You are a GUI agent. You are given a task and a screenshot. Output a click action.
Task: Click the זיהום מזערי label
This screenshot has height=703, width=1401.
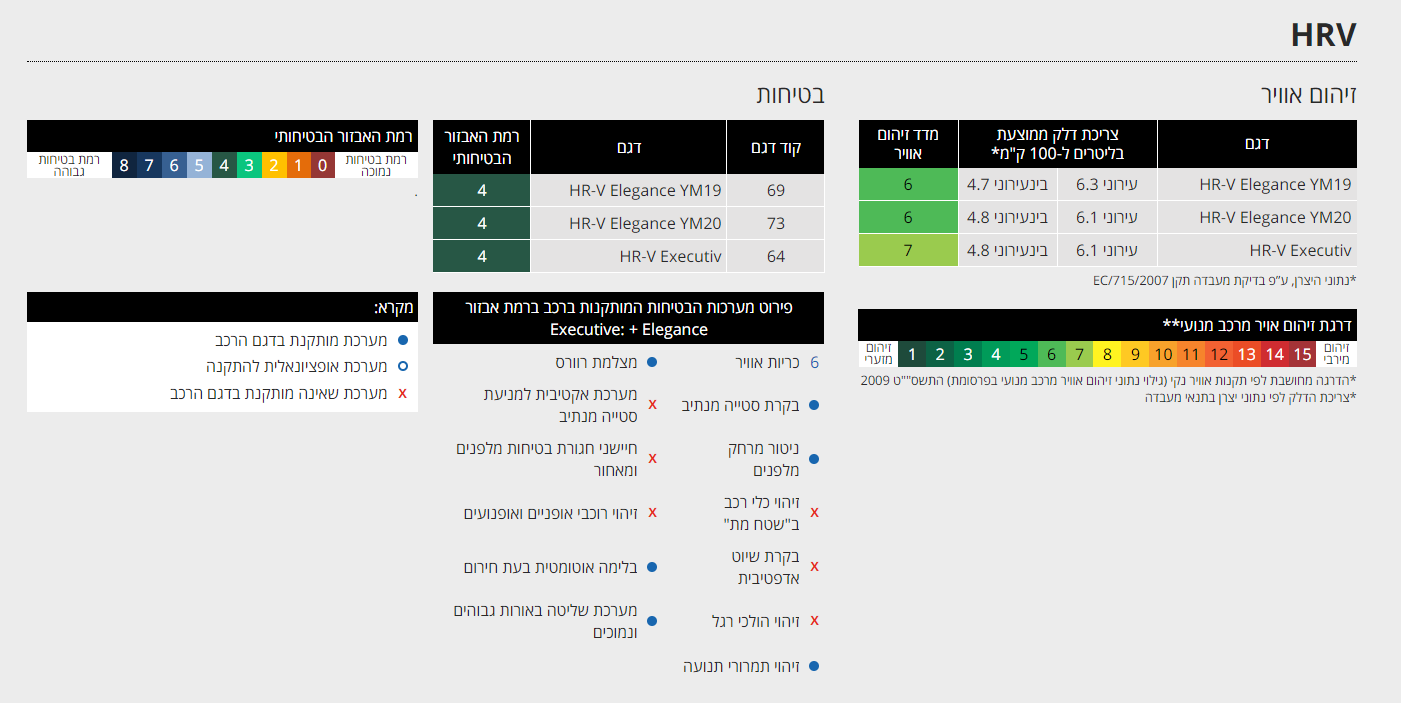point(878,354)
